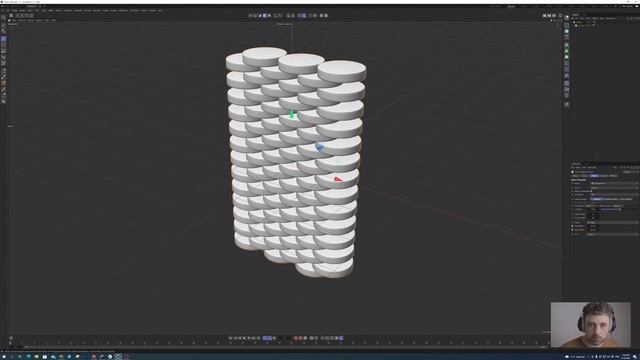Open the View menu of the viewport
The height and width of the screenshot is (360, 640).
(14, 20)
